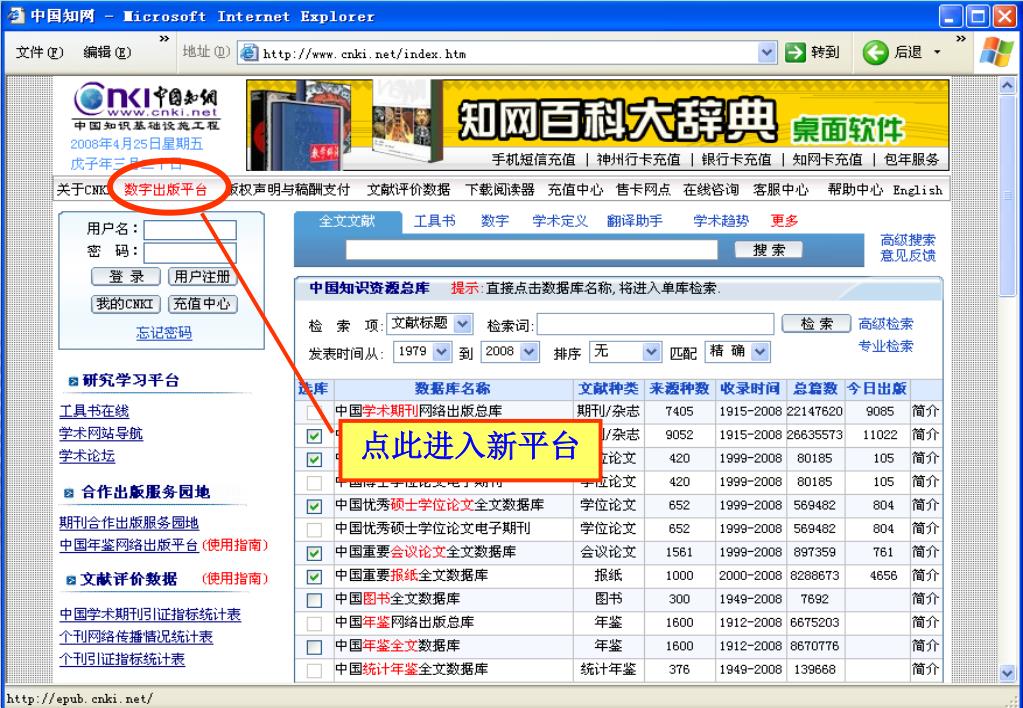Open the 文件(F) menu
The height and width of the screenshot is (708, 1023).
click(x=39, y=52)
